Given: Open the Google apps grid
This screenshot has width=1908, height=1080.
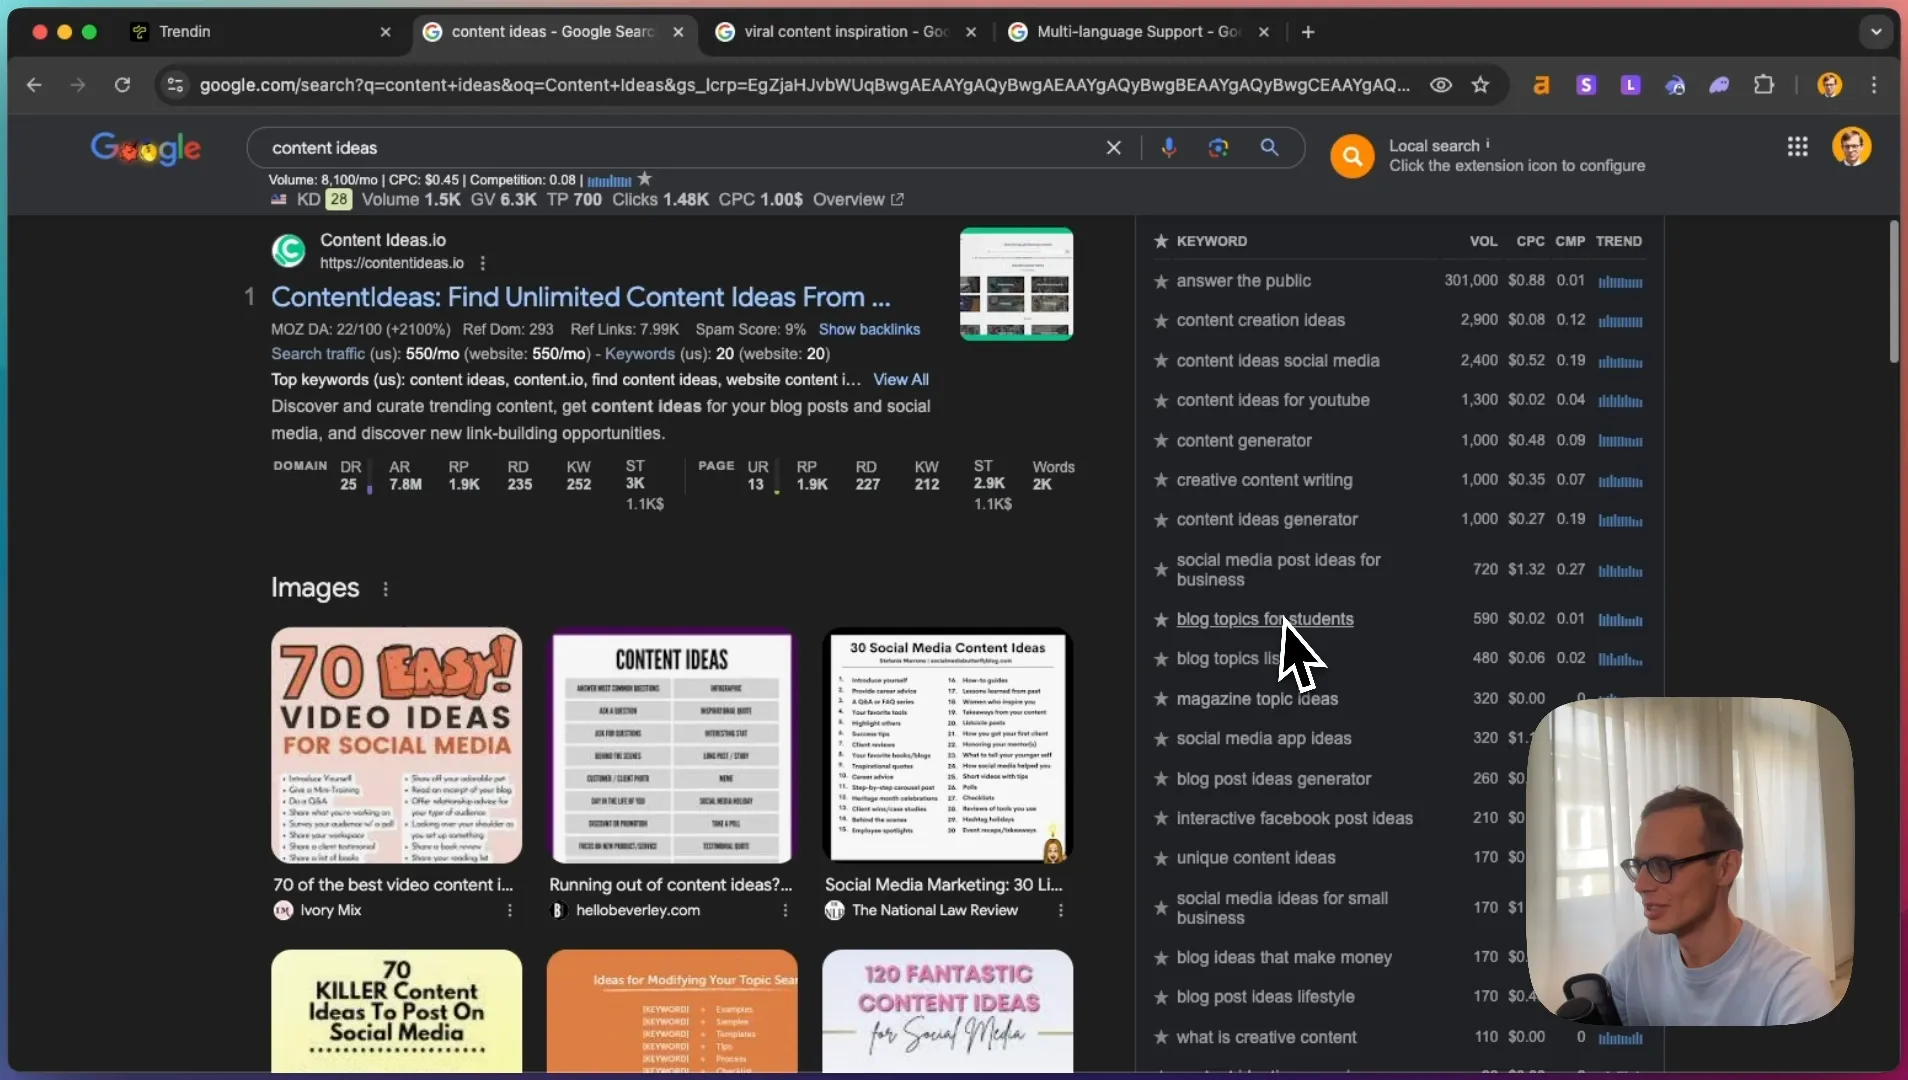Looking at the screenshot, I should (x=1797, y=147).
